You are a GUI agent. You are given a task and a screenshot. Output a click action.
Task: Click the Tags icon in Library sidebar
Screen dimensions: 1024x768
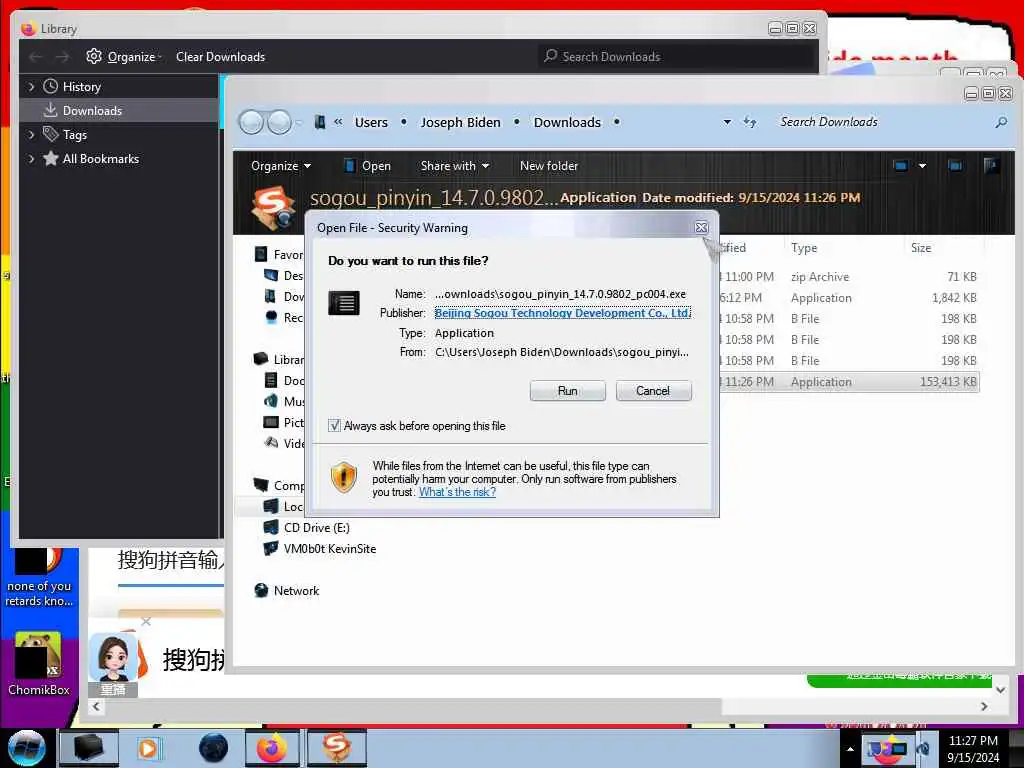[x=50, y=134]
